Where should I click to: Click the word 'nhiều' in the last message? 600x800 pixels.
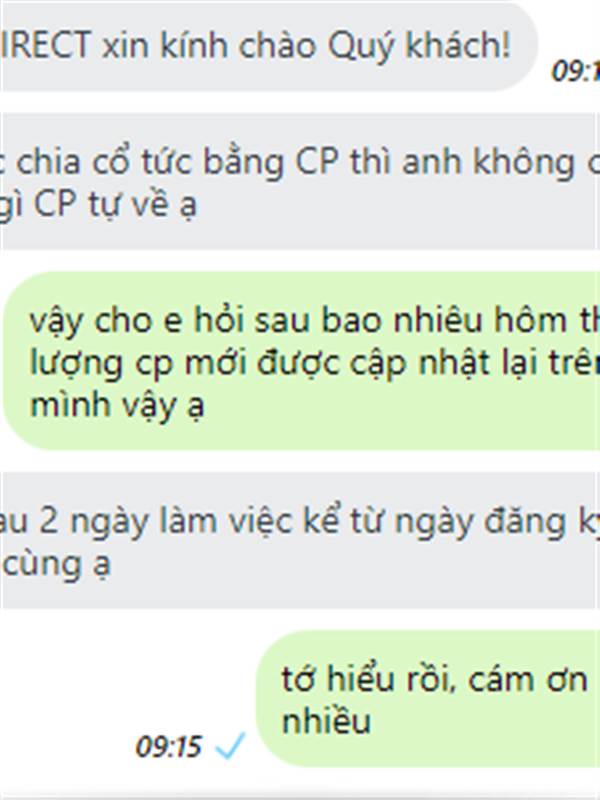[x=327, y=721]
